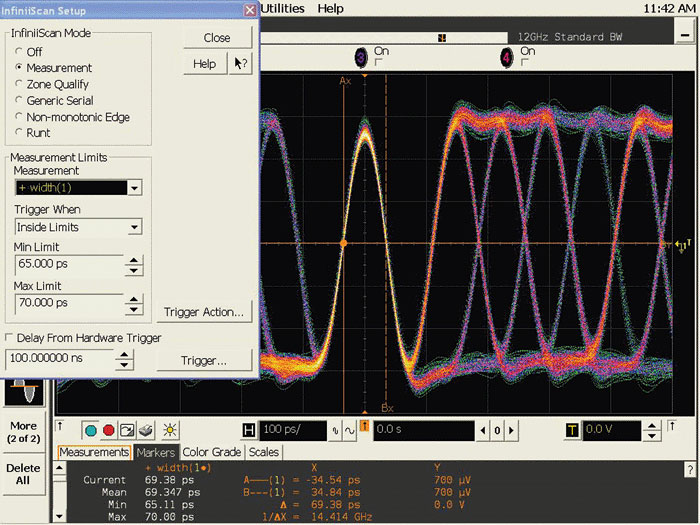Enable Delay From Hardware Trigger checkbox

pos(8,338)
